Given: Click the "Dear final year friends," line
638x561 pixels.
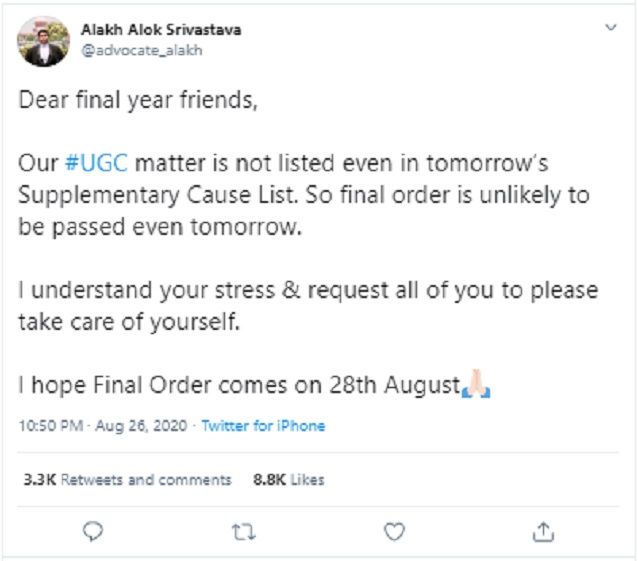Looking at the screenshot, I should (x=138, y=101).
